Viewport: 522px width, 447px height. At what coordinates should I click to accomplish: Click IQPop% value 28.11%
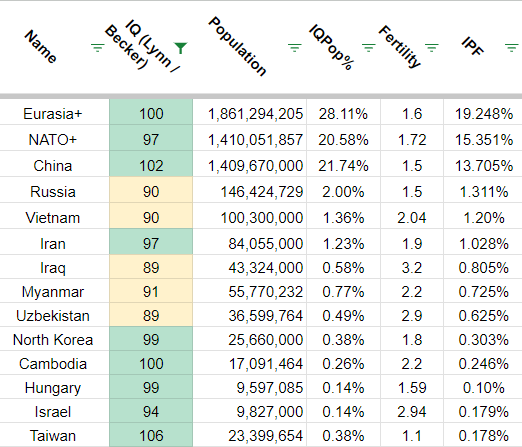[343, 114]
